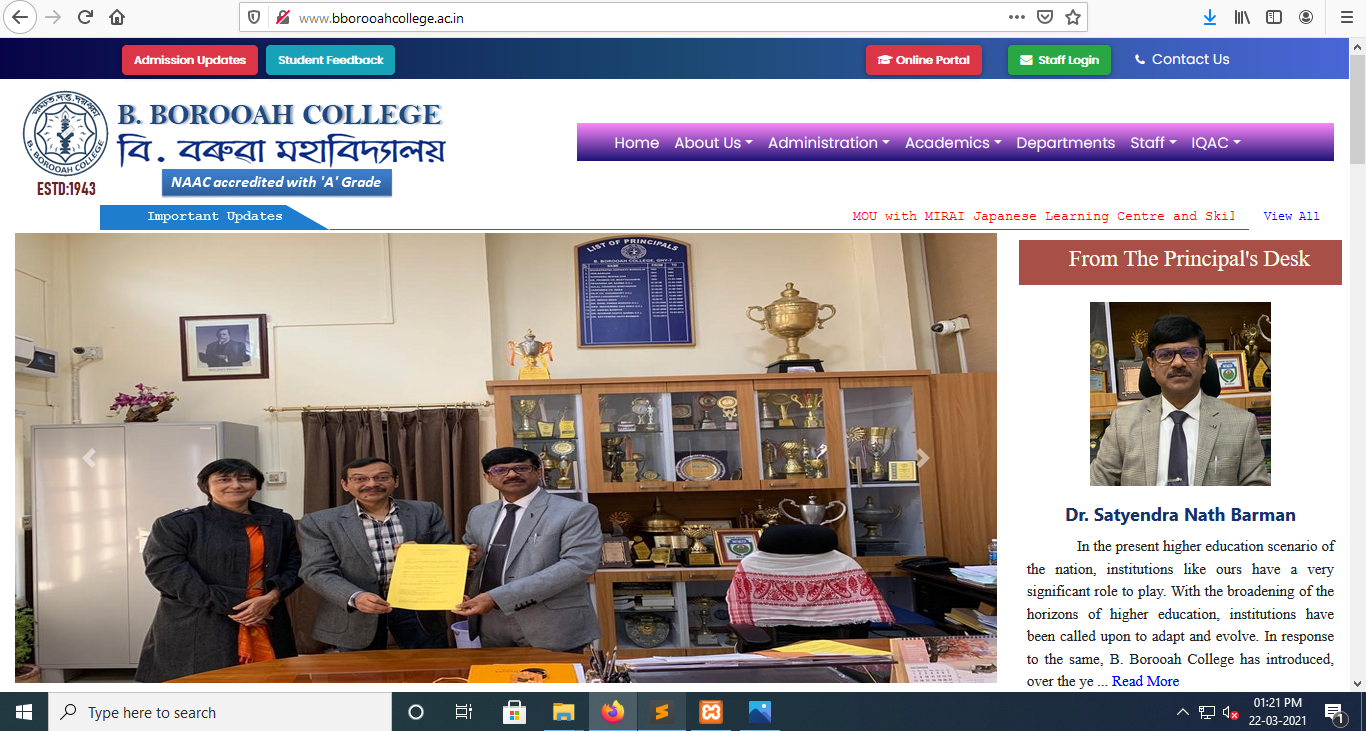This screenshot has width=1366, height=731.
Task: Save page to Pocket
Action: (x=1045, y=17)
